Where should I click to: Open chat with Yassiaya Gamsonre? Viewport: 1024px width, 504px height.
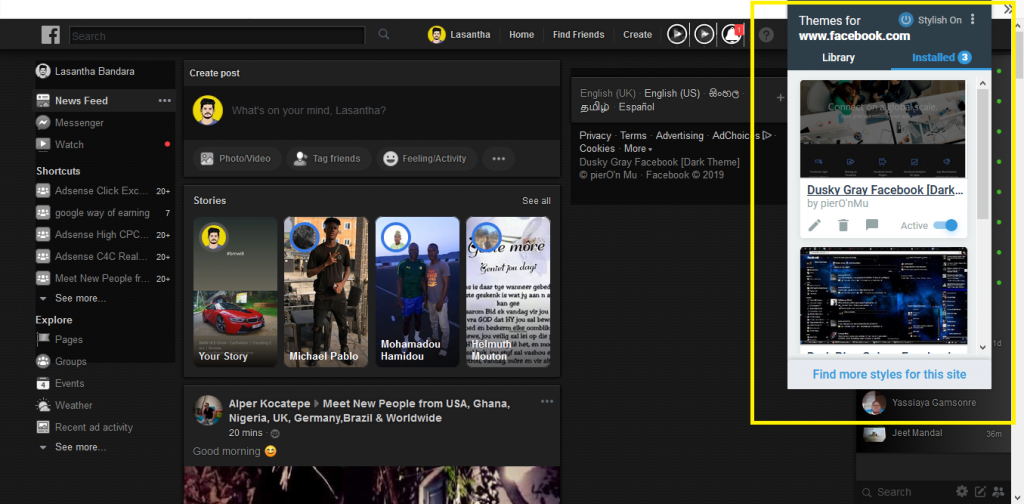tap(933, 403)
